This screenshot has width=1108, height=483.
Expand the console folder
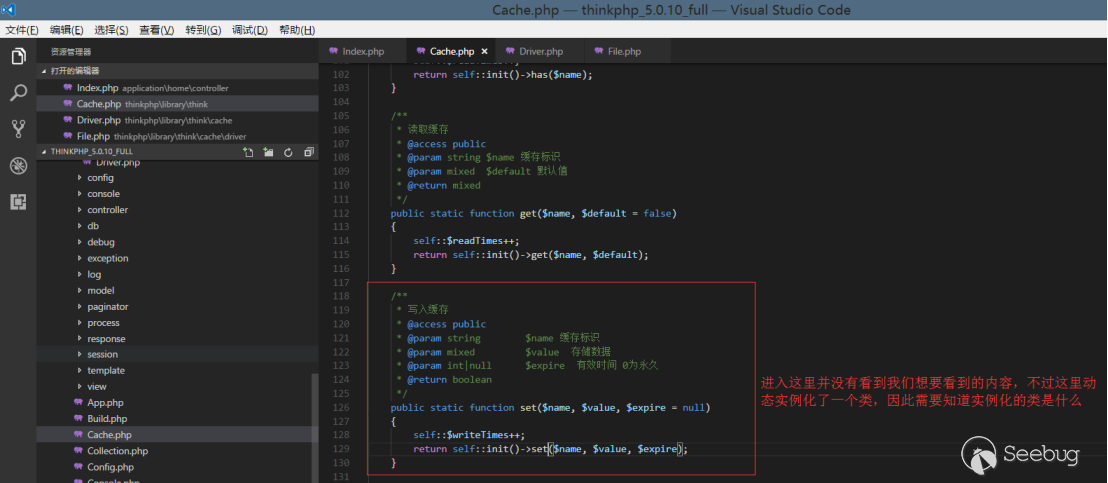[177, 193]
